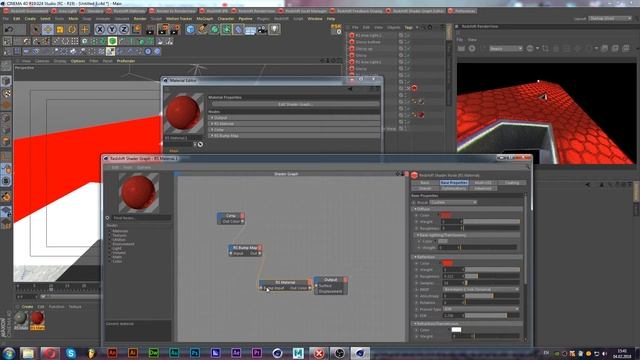
Task: Click the blue Cube primitive icon
Action: 190,29
